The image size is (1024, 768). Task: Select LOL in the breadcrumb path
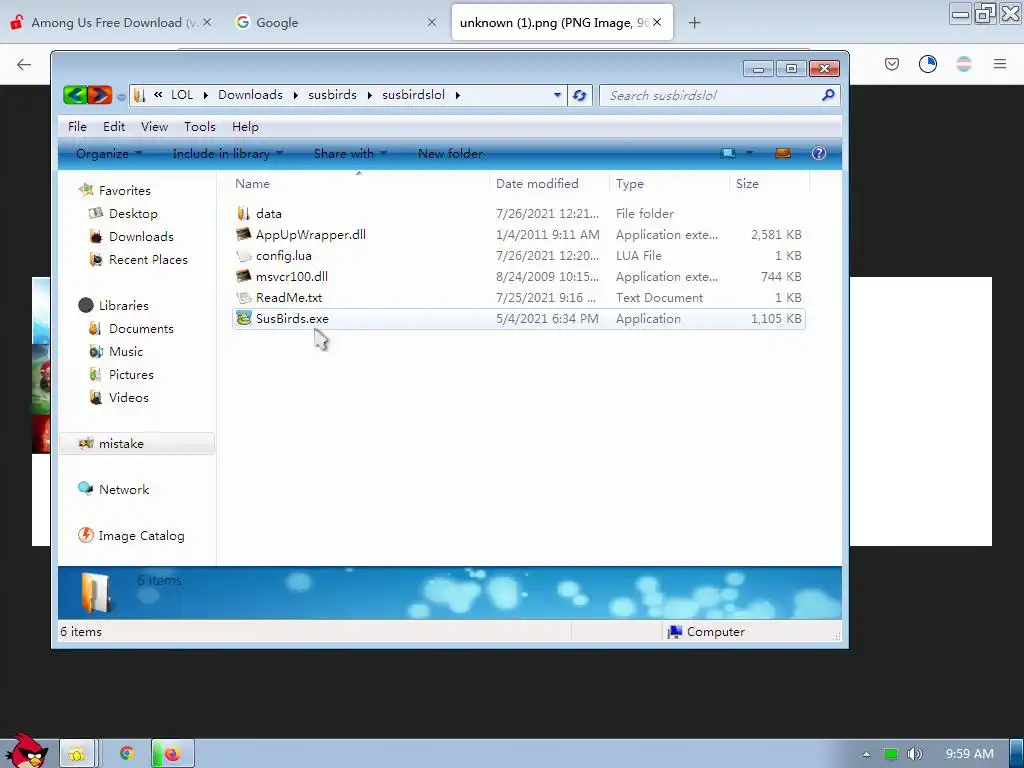(182, 95)
